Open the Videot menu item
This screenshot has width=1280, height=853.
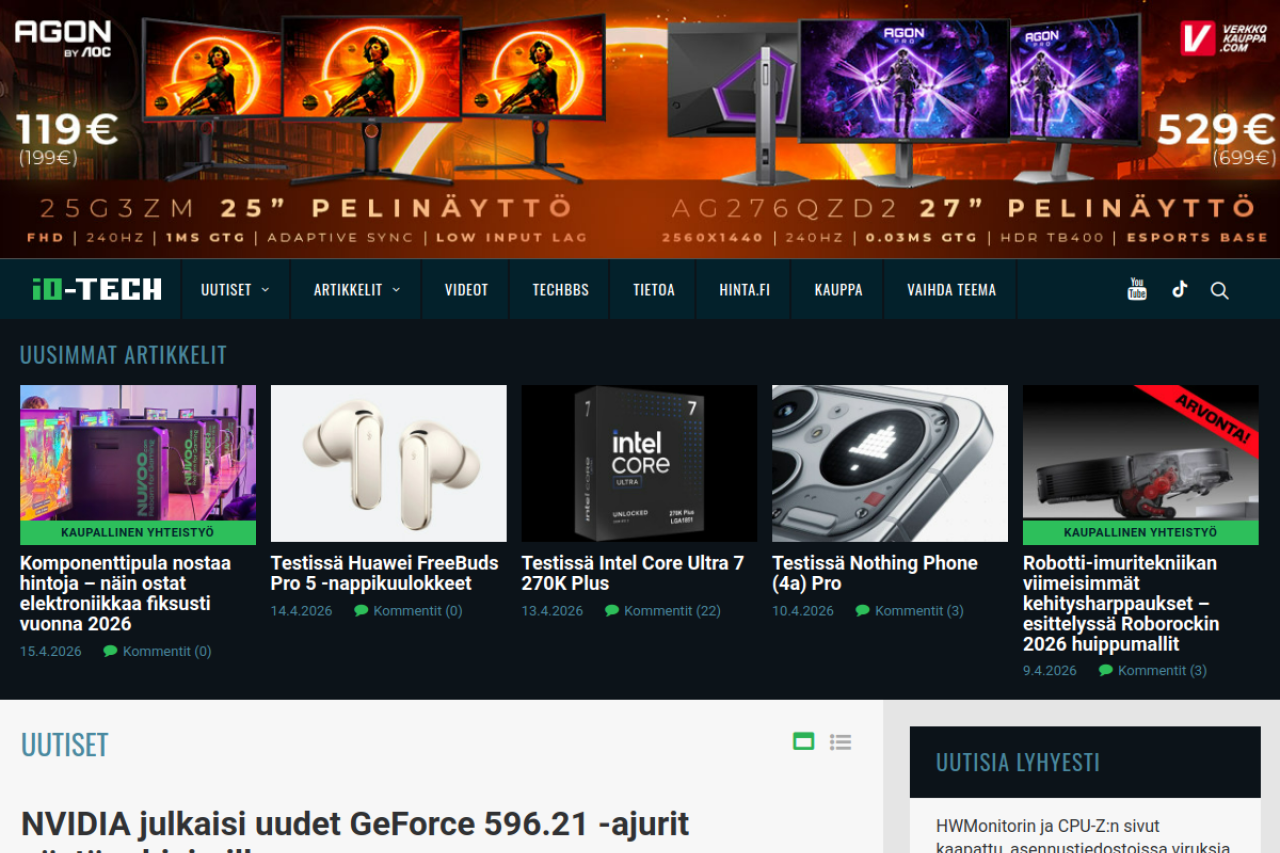(x=466, y=290)
